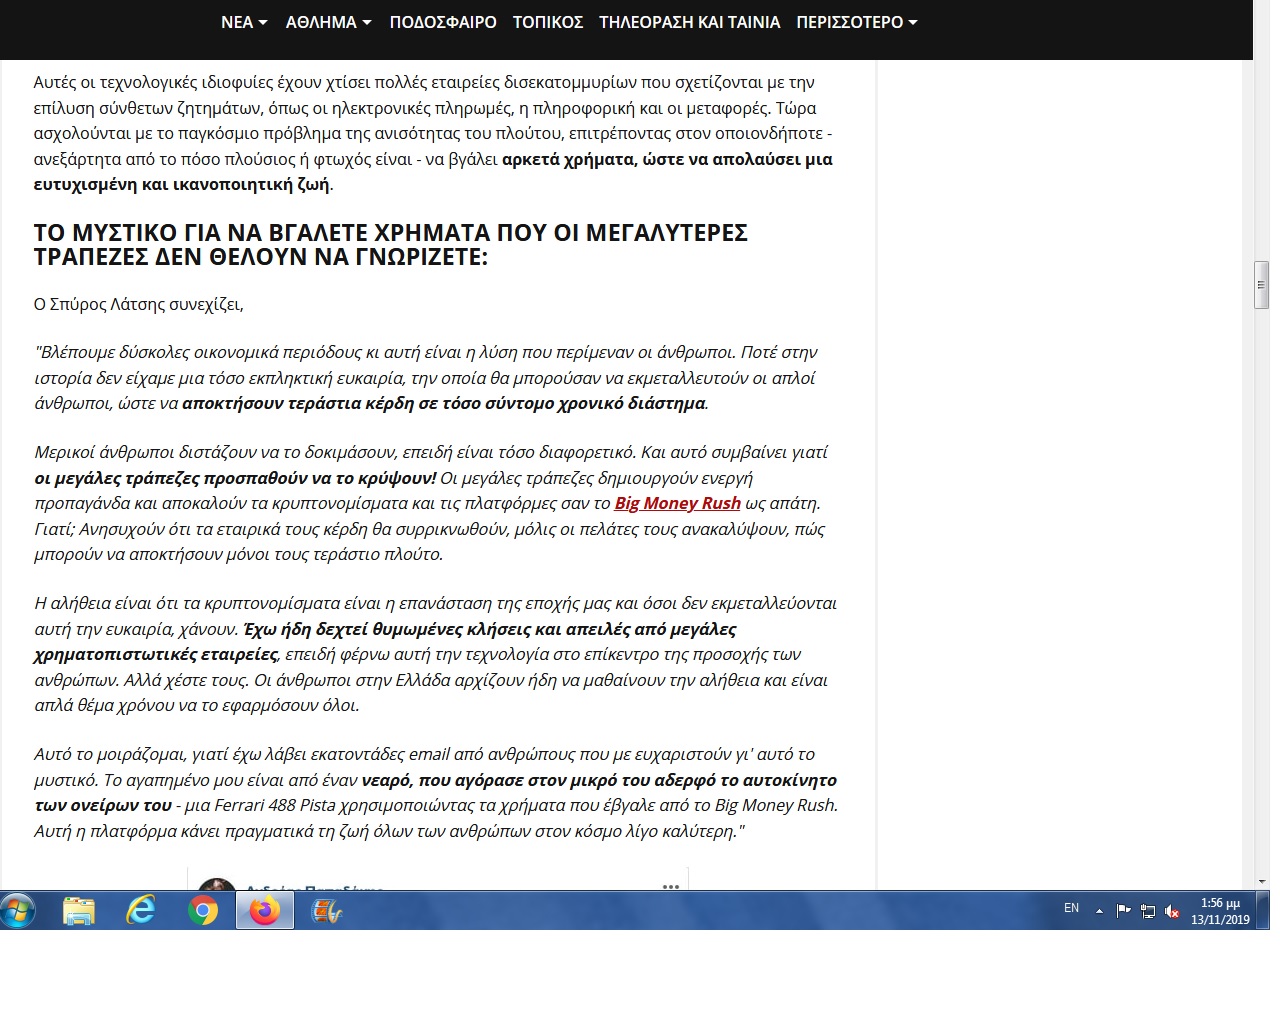Expand the ΑΘΛΗΜΑ dropdown menu
The height and width of the screenshot is (1024, 1280).
coord(328,22)
